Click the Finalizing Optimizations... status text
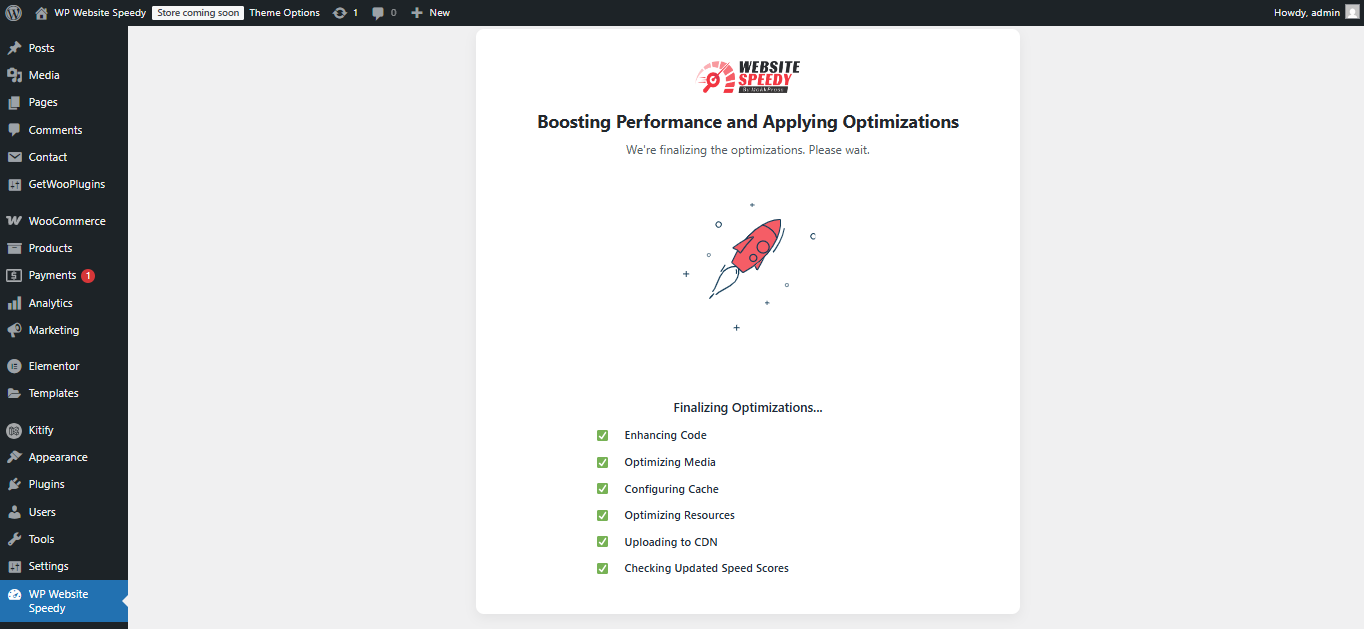This screenshot has width=1364, height=629. tap(748, 408)
